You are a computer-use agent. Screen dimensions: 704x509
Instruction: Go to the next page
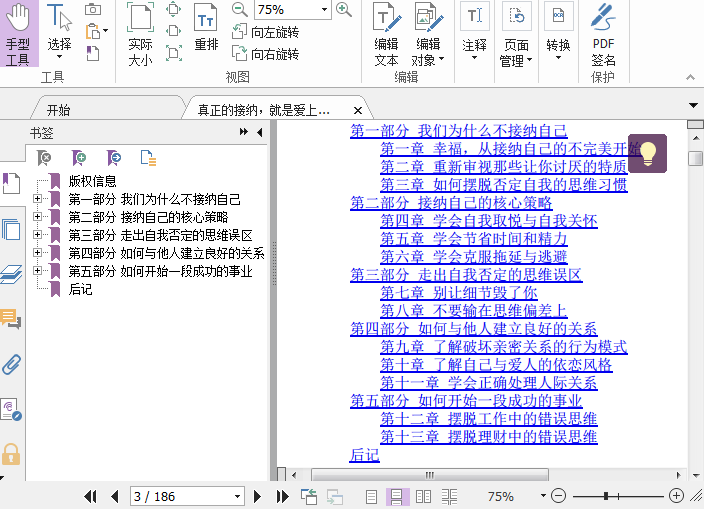257,496
